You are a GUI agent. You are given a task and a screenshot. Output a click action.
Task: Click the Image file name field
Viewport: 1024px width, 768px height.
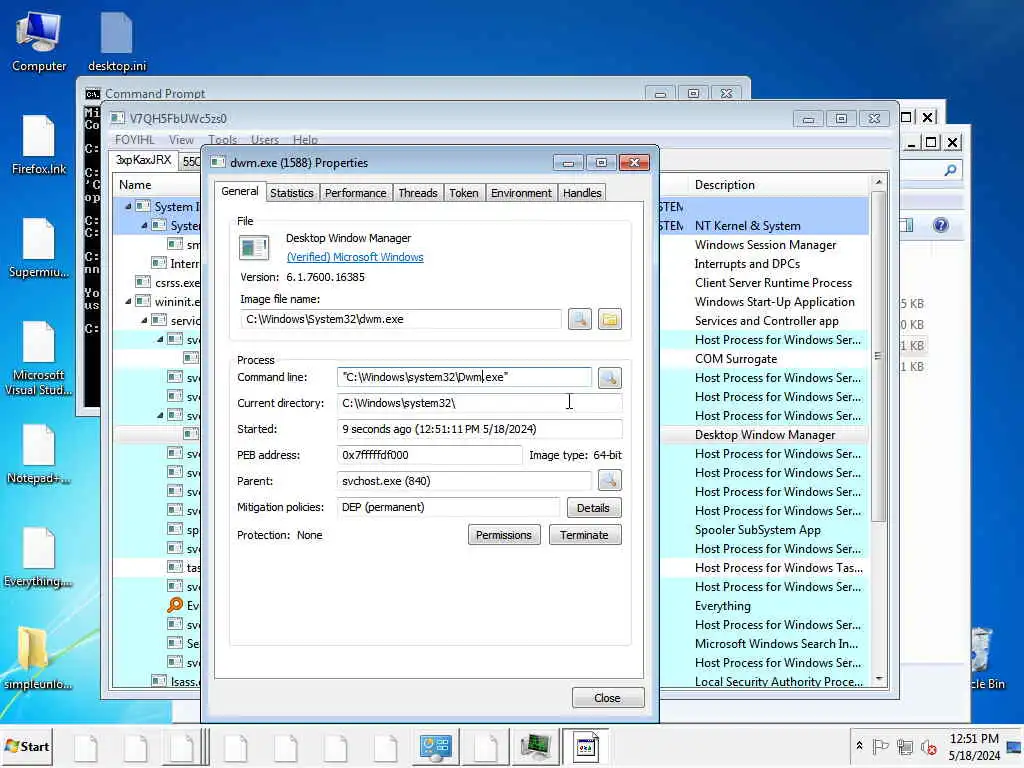click(x=401, y=319)
